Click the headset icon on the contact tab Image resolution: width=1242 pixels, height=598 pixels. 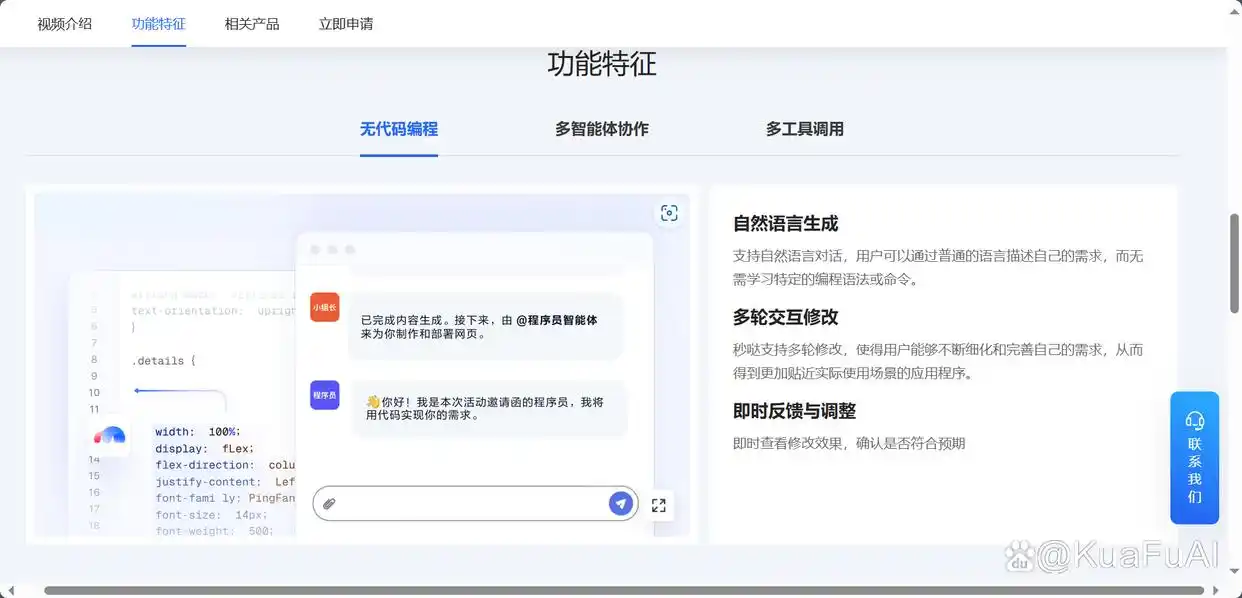[x=1194, y=420]
